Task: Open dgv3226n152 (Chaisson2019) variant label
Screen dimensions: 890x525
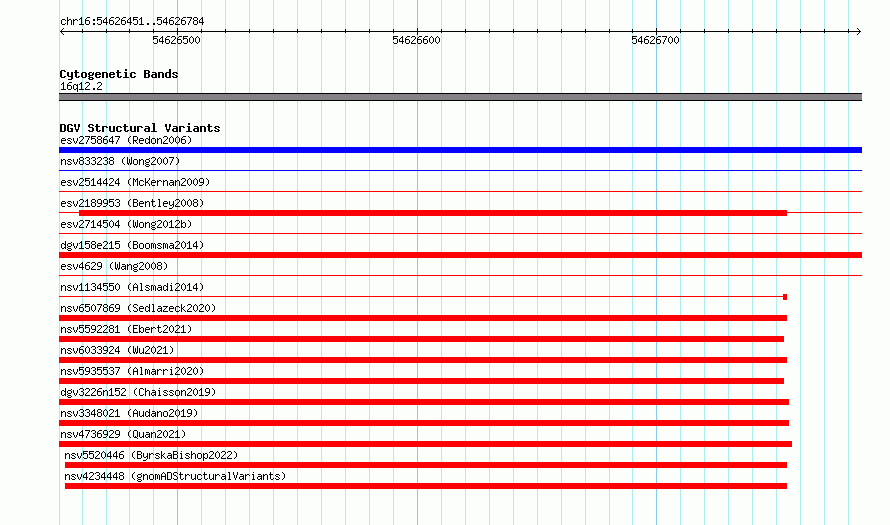Action: pos(138,392)
